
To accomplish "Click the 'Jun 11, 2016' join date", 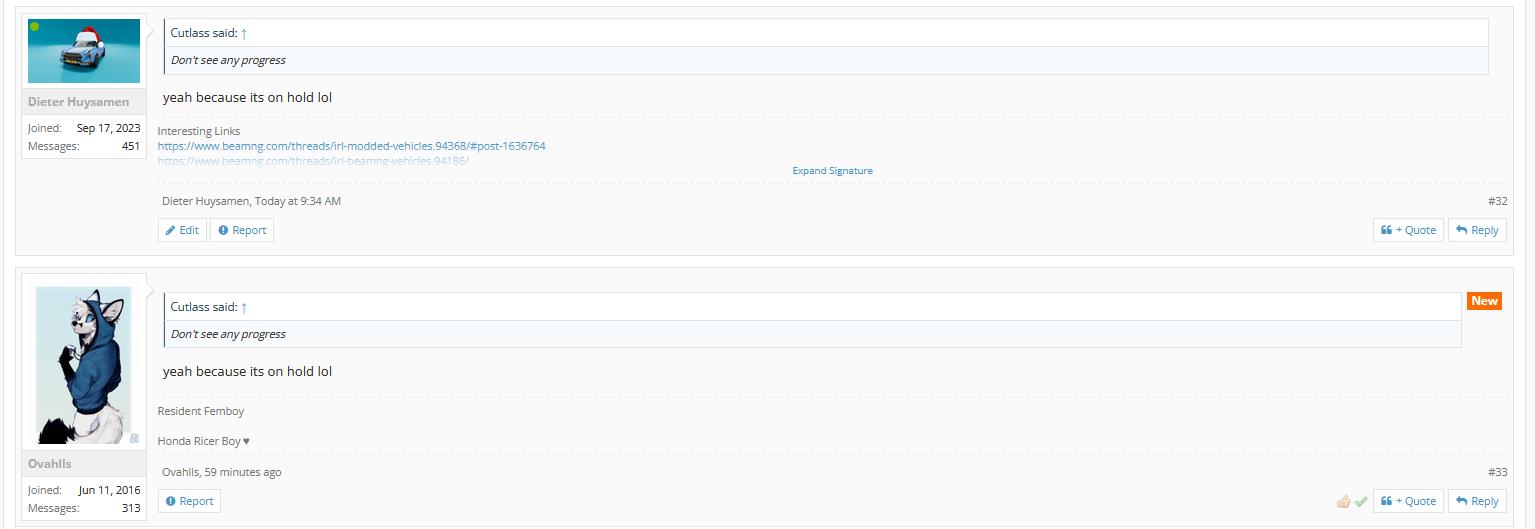I will click(x=110, y=490).
